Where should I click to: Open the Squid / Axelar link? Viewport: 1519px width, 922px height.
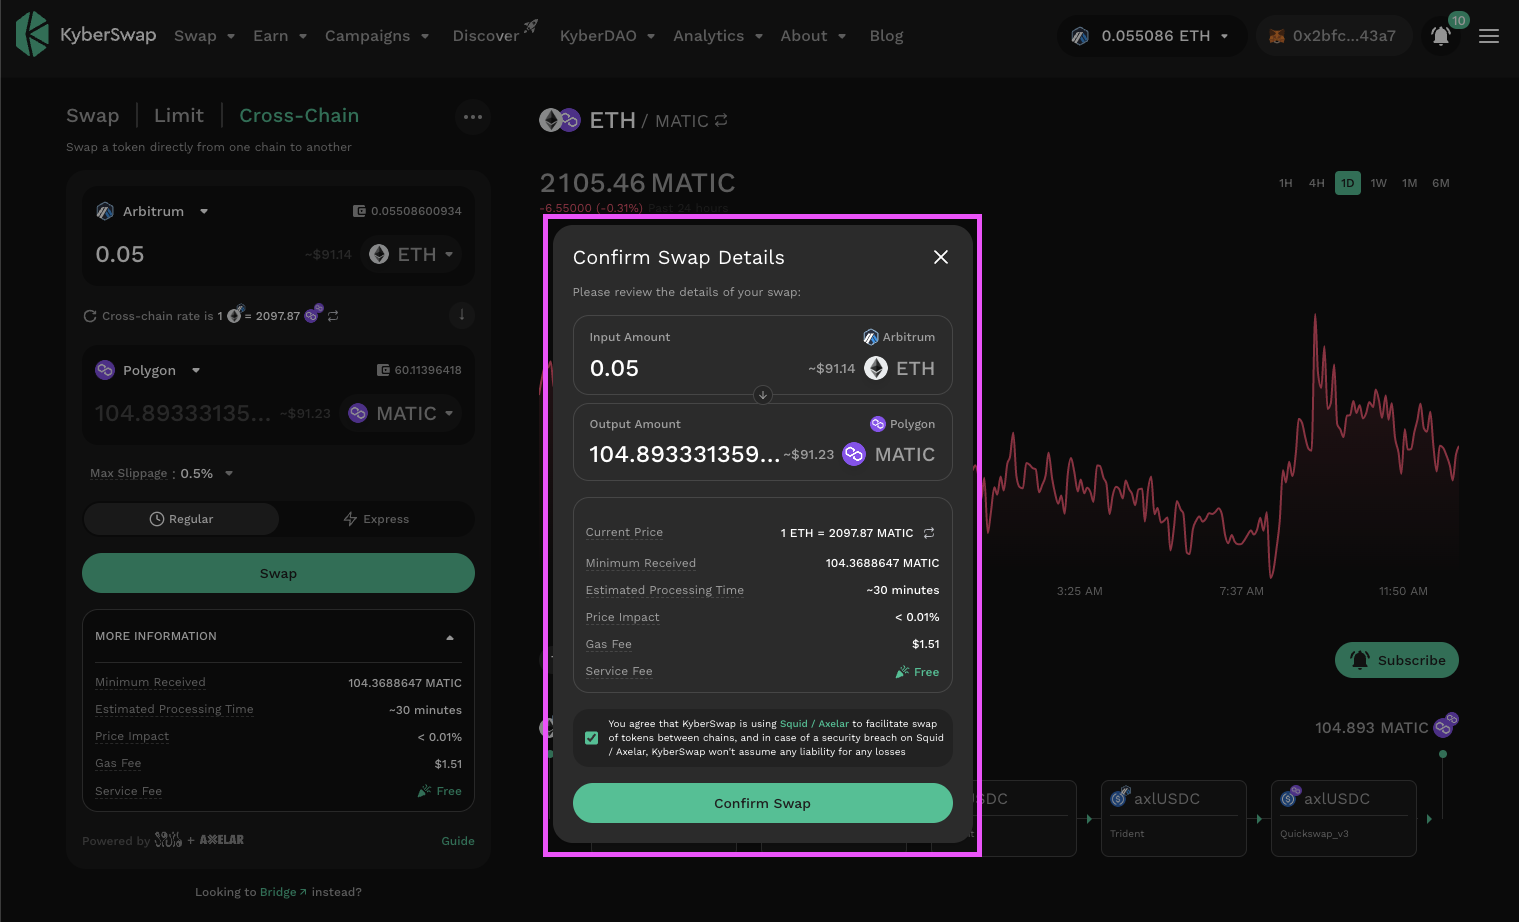pyautogui.click(x=814, y=724)
